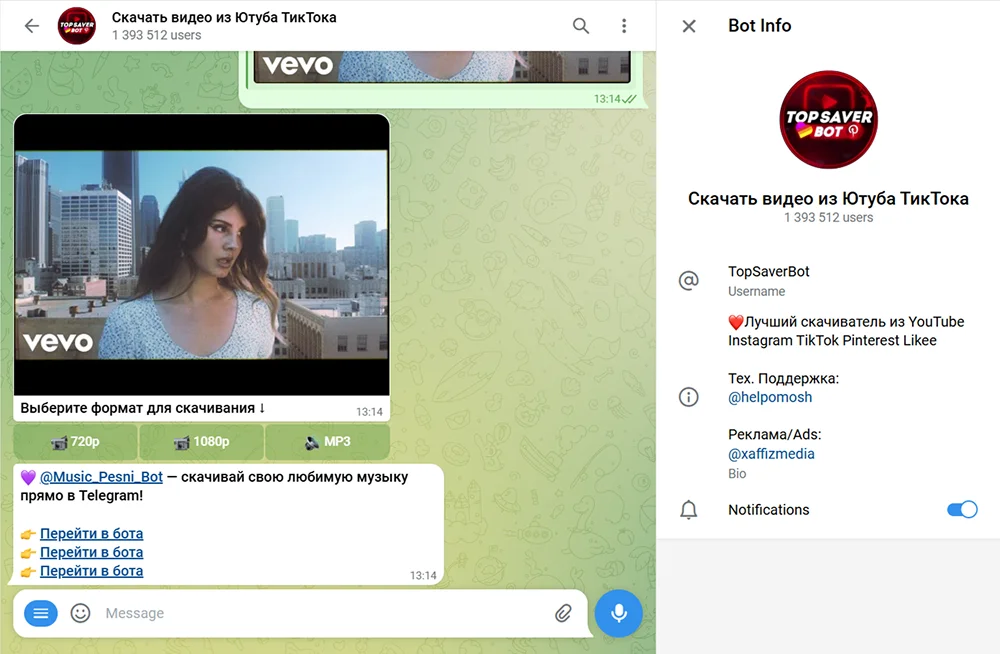This screenshot has width=1000, height=654.
Task: Choose the 1080p download format
Action: 201,442
